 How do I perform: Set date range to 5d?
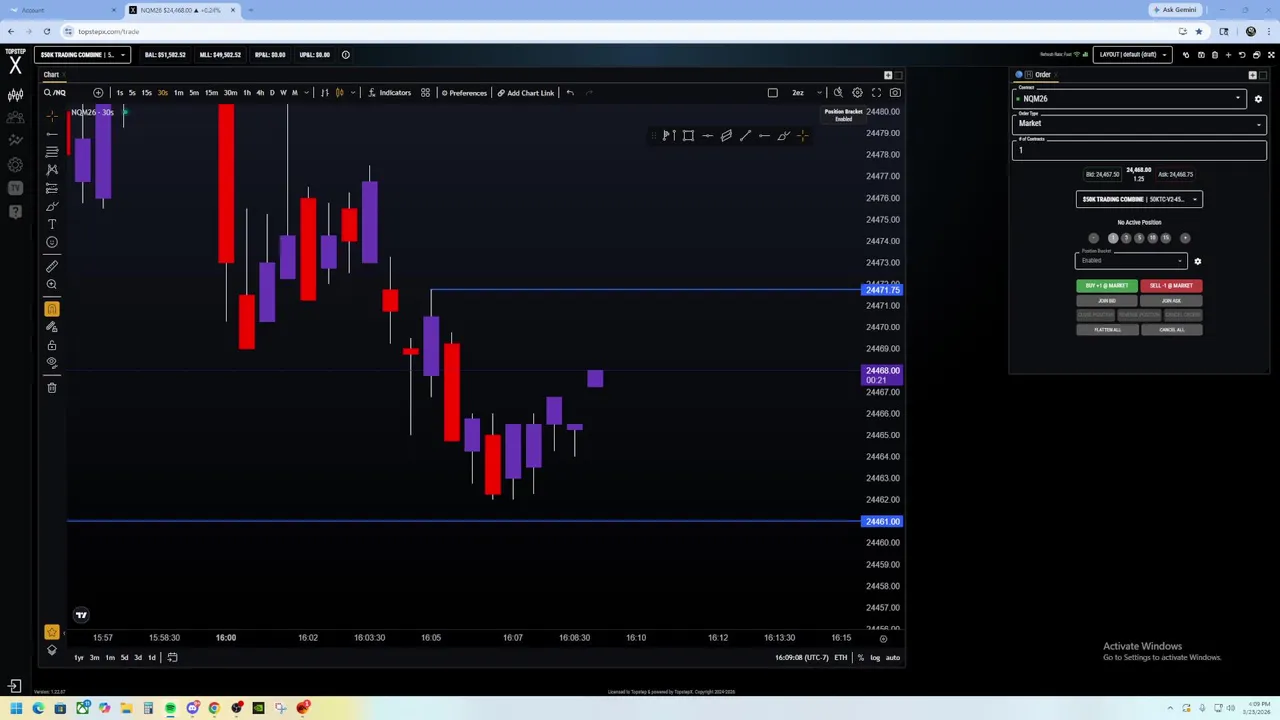(x=124, y=658)
